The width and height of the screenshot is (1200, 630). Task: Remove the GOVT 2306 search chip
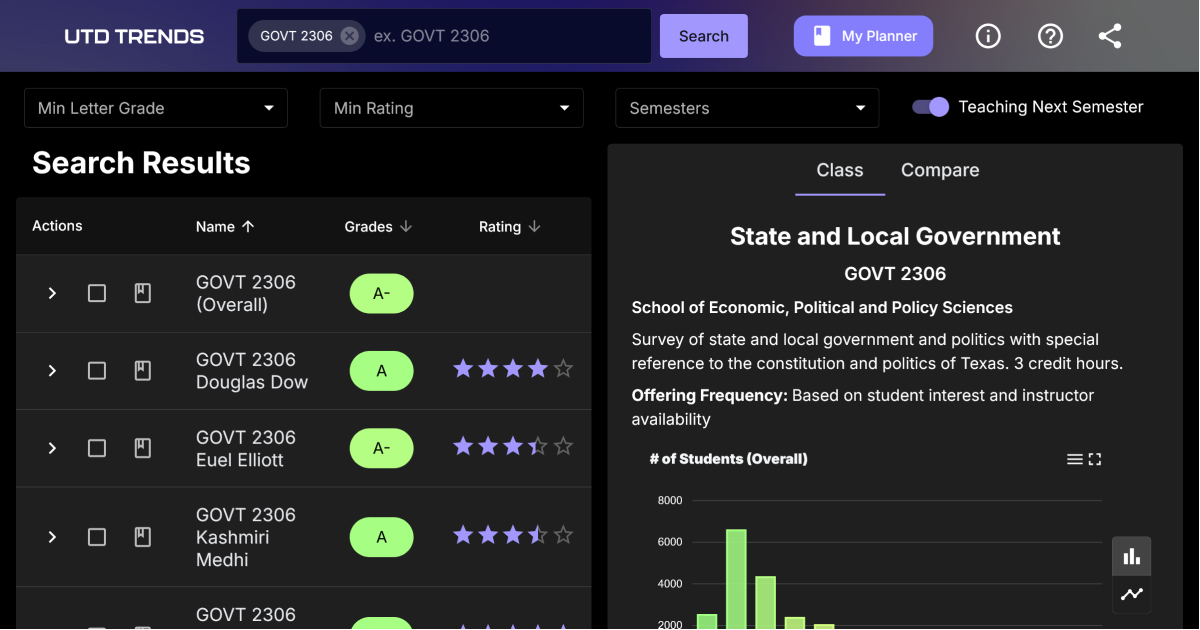click(x=349, y=36)
